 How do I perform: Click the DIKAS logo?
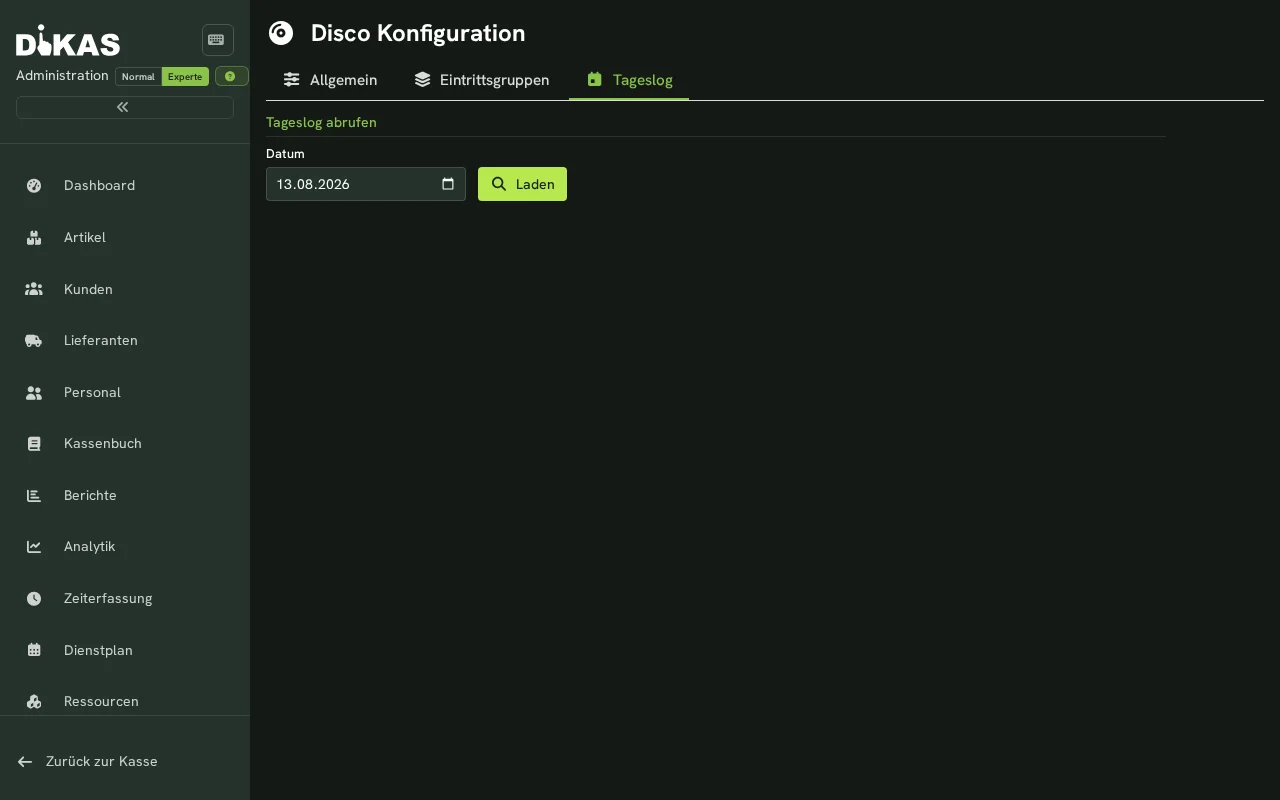click(x=68, y=40)
